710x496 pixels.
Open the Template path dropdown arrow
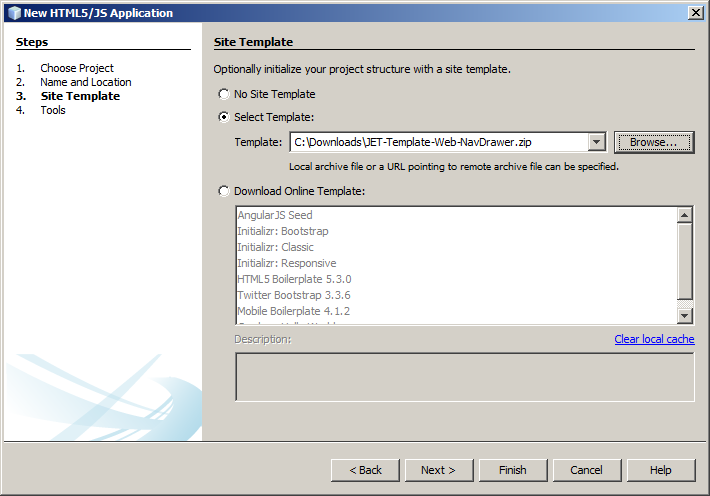pos(597,142)
